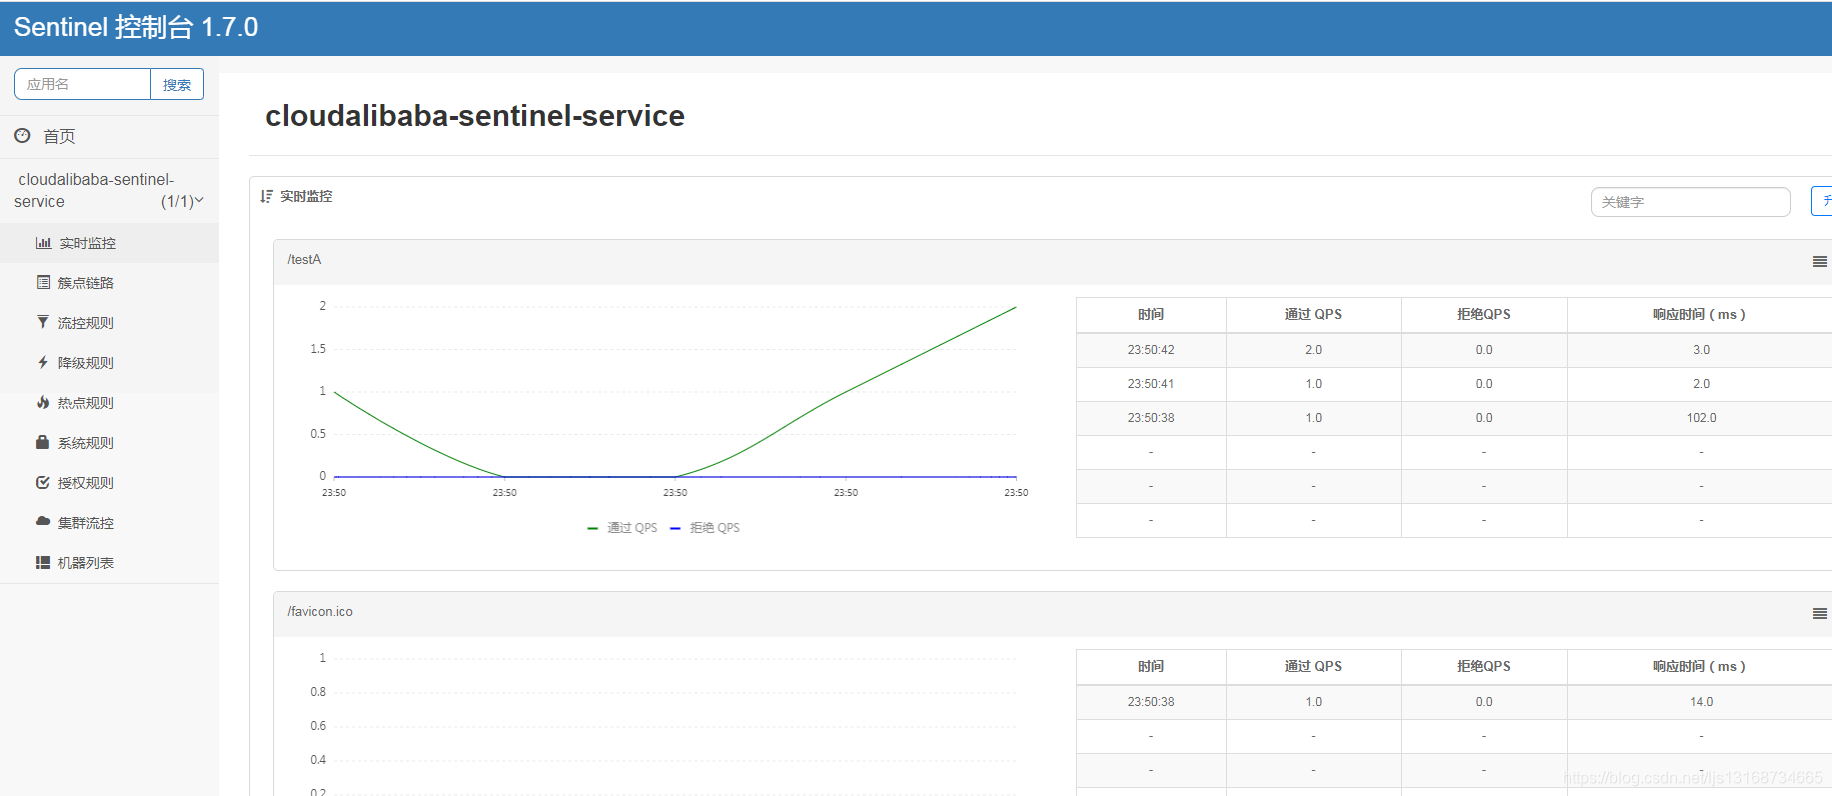Focus the 应用名 search field
The height and width of the screenshot is (796, 1832).
82,84
